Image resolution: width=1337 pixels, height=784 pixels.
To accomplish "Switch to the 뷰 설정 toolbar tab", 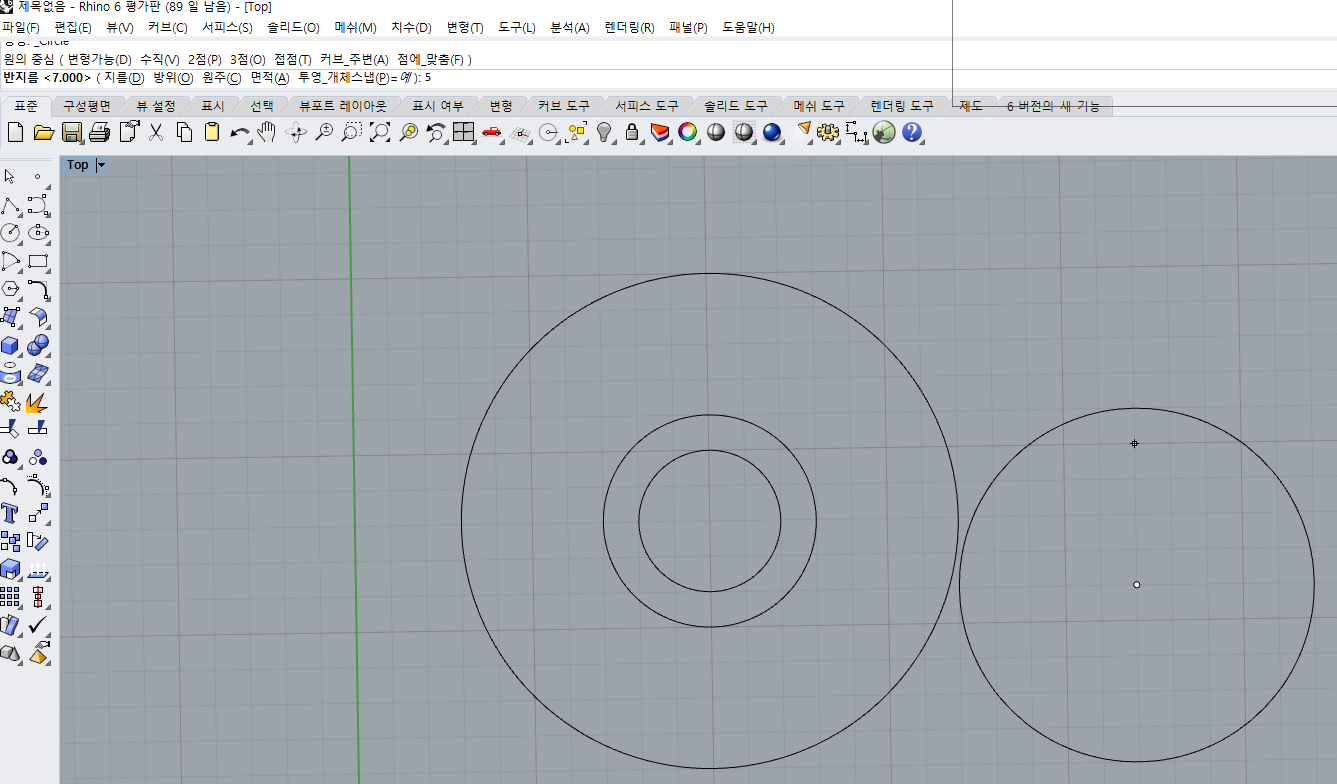I will click(x=156, y=106).
